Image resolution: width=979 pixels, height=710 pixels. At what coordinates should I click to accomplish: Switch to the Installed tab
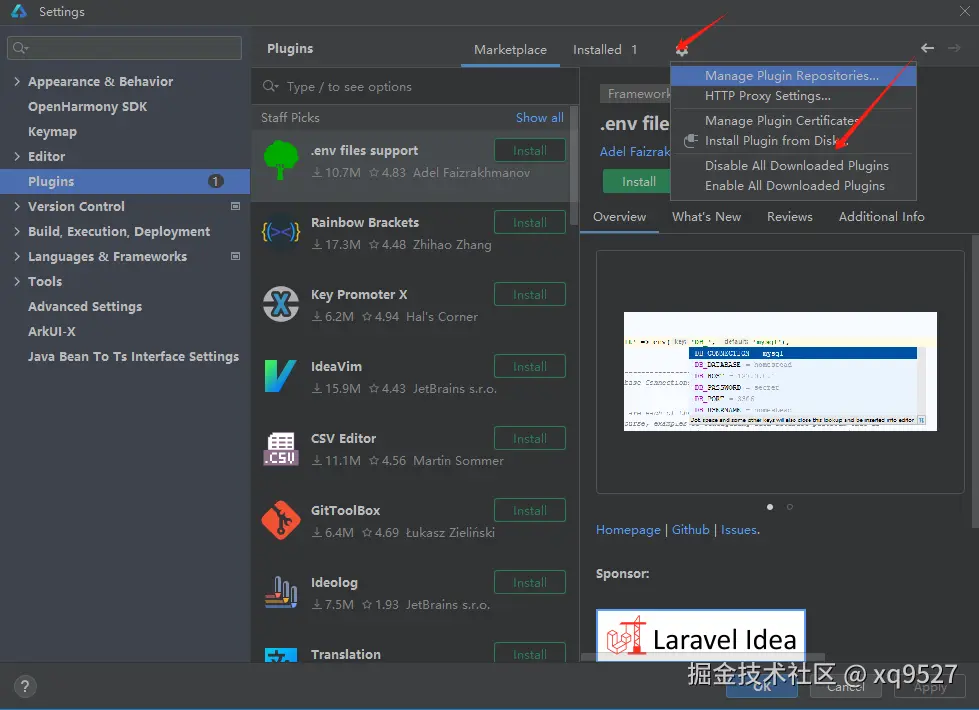coord(604,49)
